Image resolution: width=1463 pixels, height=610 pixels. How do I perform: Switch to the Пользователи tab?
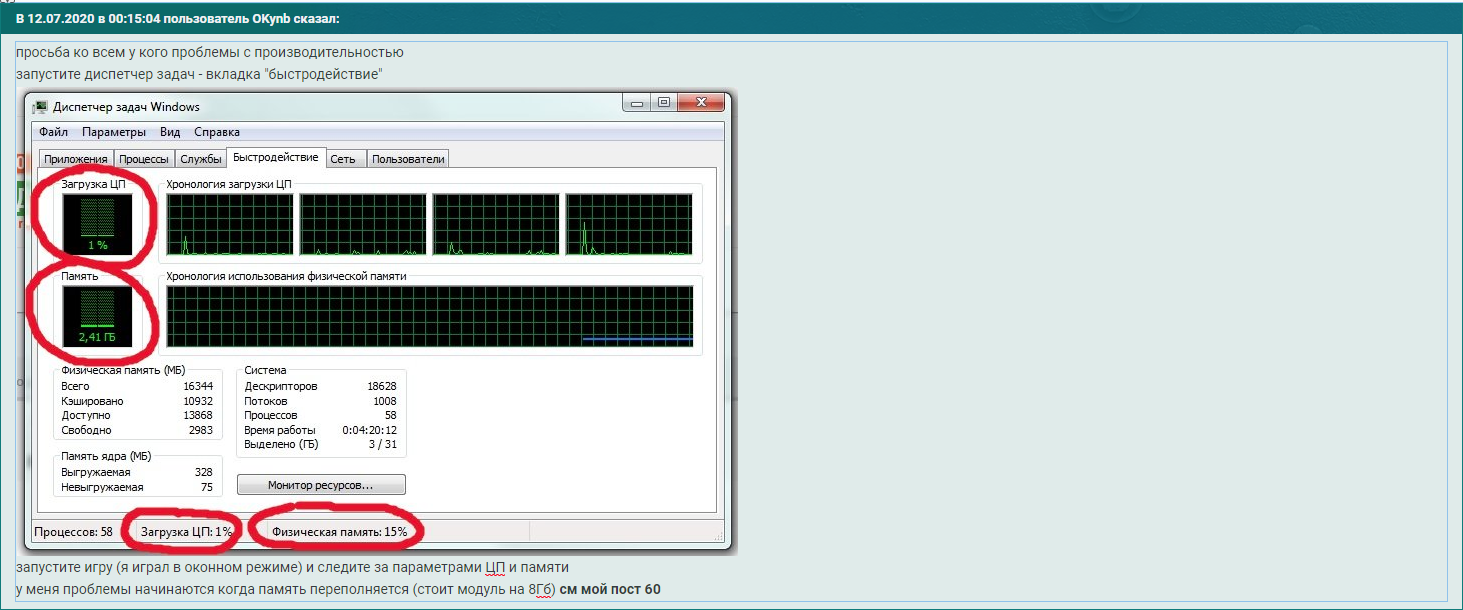(x=408, y=159)
